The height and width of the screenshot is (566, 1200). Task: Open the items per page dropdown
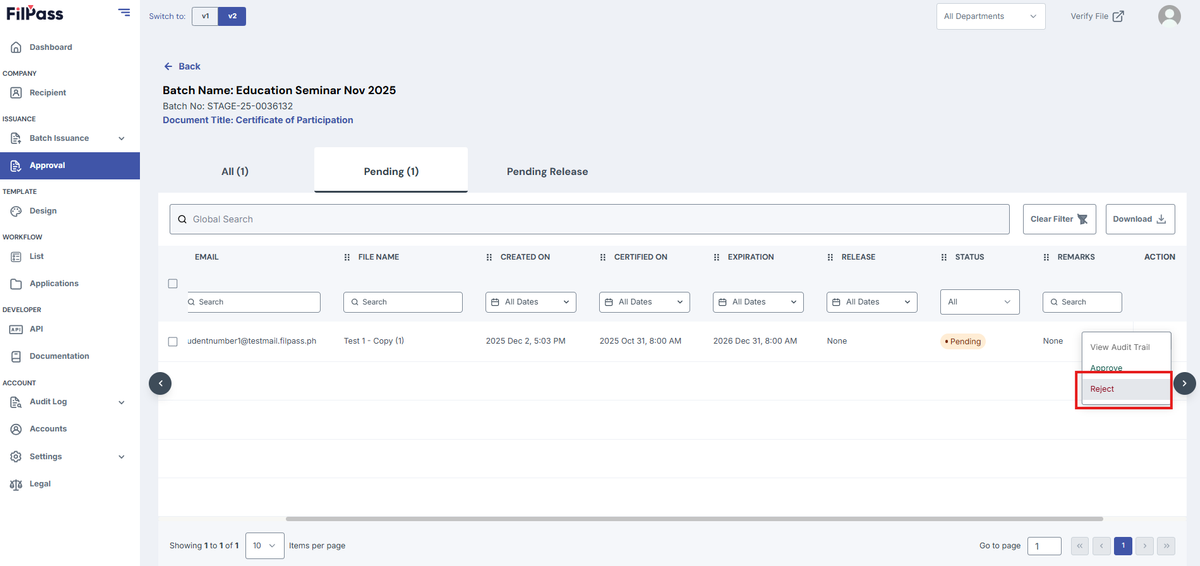click(265, 546)
